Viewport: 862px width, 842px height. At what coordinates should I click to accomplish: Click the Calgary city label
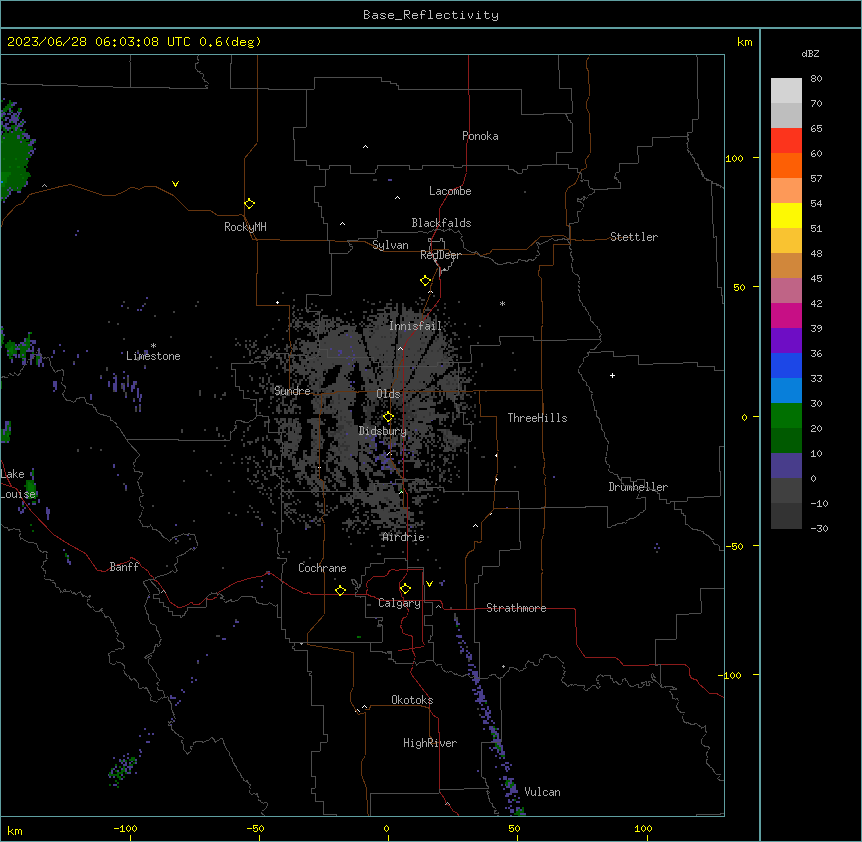(399, 603)
